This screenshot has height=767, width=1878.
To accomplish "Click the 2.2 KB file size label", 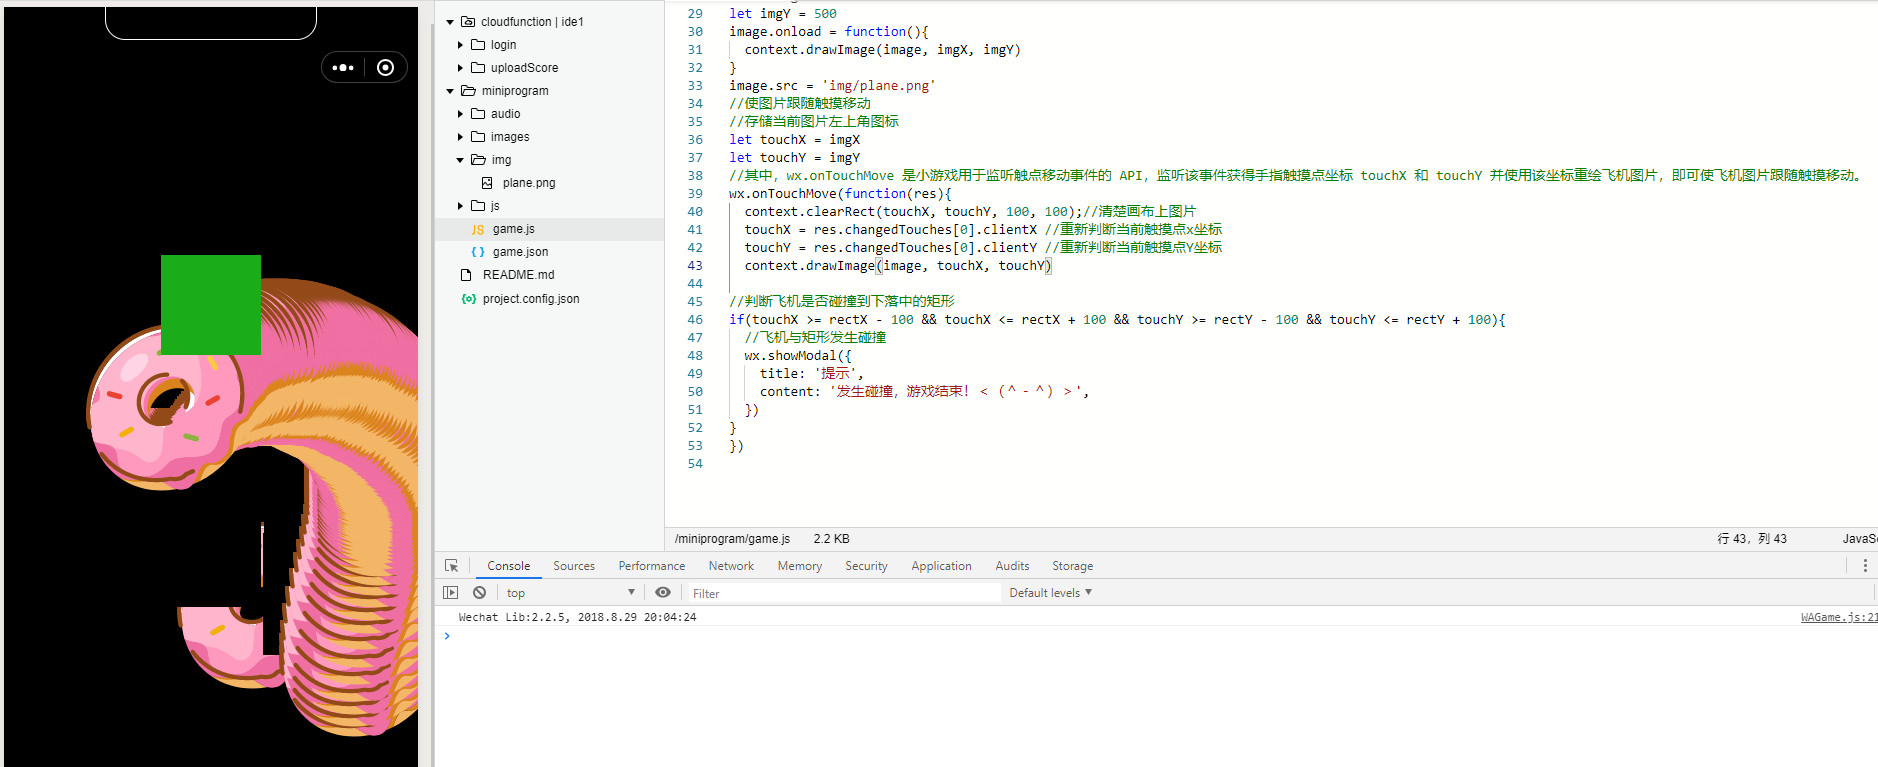I will (831, 539).
